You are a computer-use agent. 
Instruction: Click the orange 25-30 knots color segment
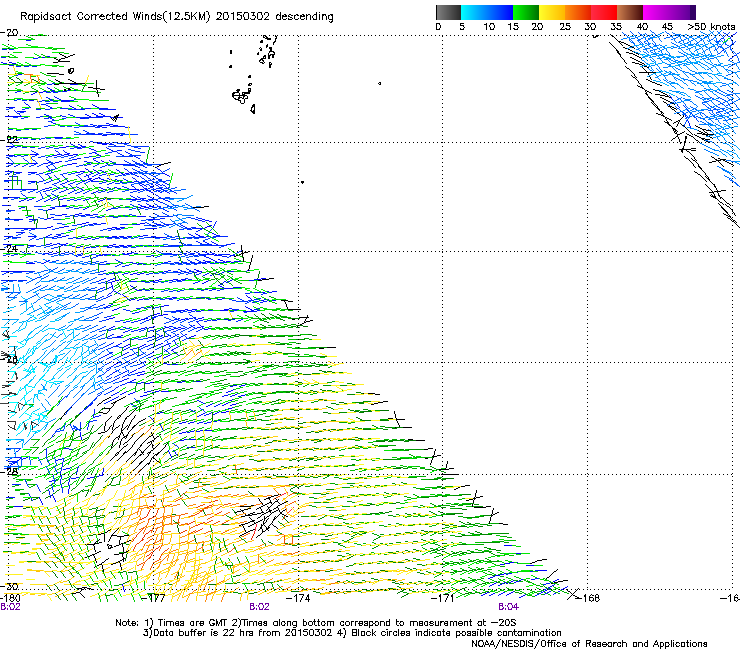coord(578,12)
